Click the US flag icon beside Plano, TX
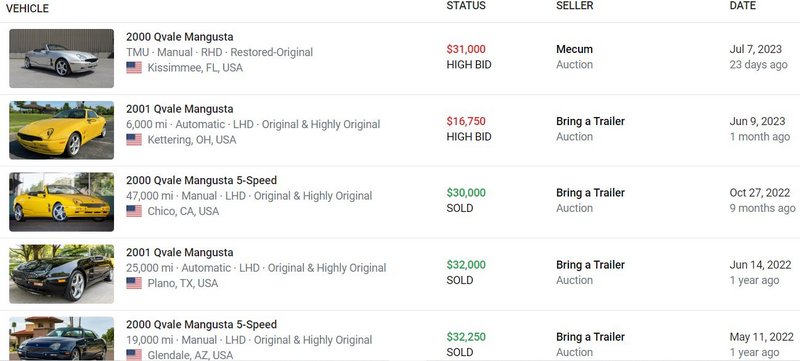Image resolution: width=800 pixels, height=361 pixels. [x=134, y=283]
